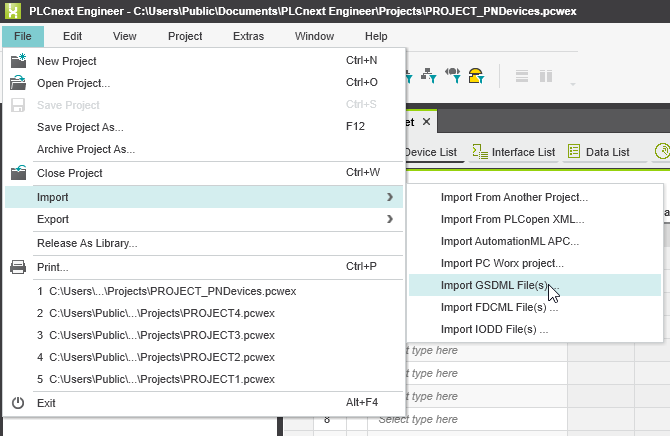Open the Help menu
The height and width of the screenshot is (436, 670).
click(376, 36)
